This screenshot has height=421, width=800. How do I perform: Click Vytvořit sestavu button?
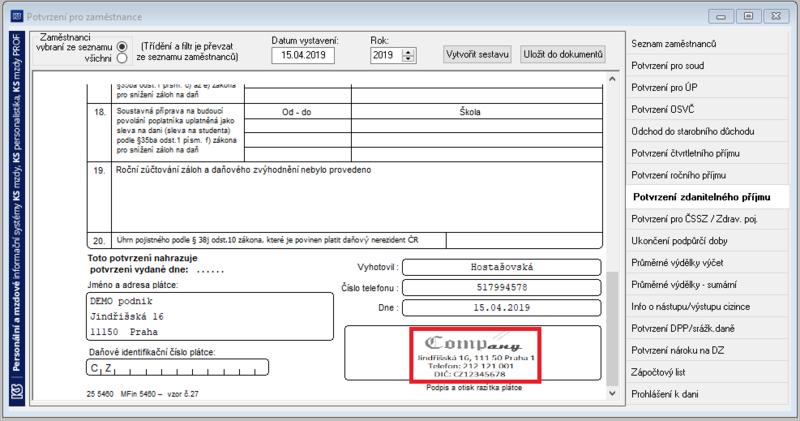477,54
